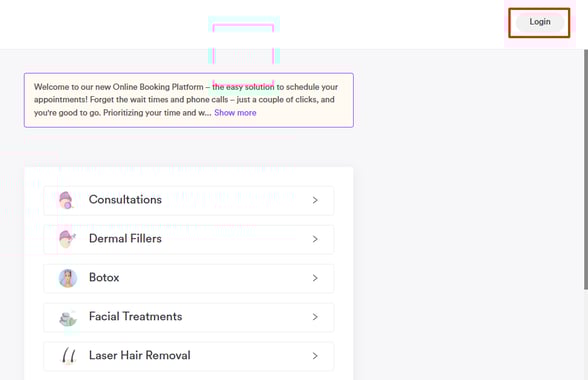Select Facial Treatments category label
588x380 pixels.
click(135, 316)
